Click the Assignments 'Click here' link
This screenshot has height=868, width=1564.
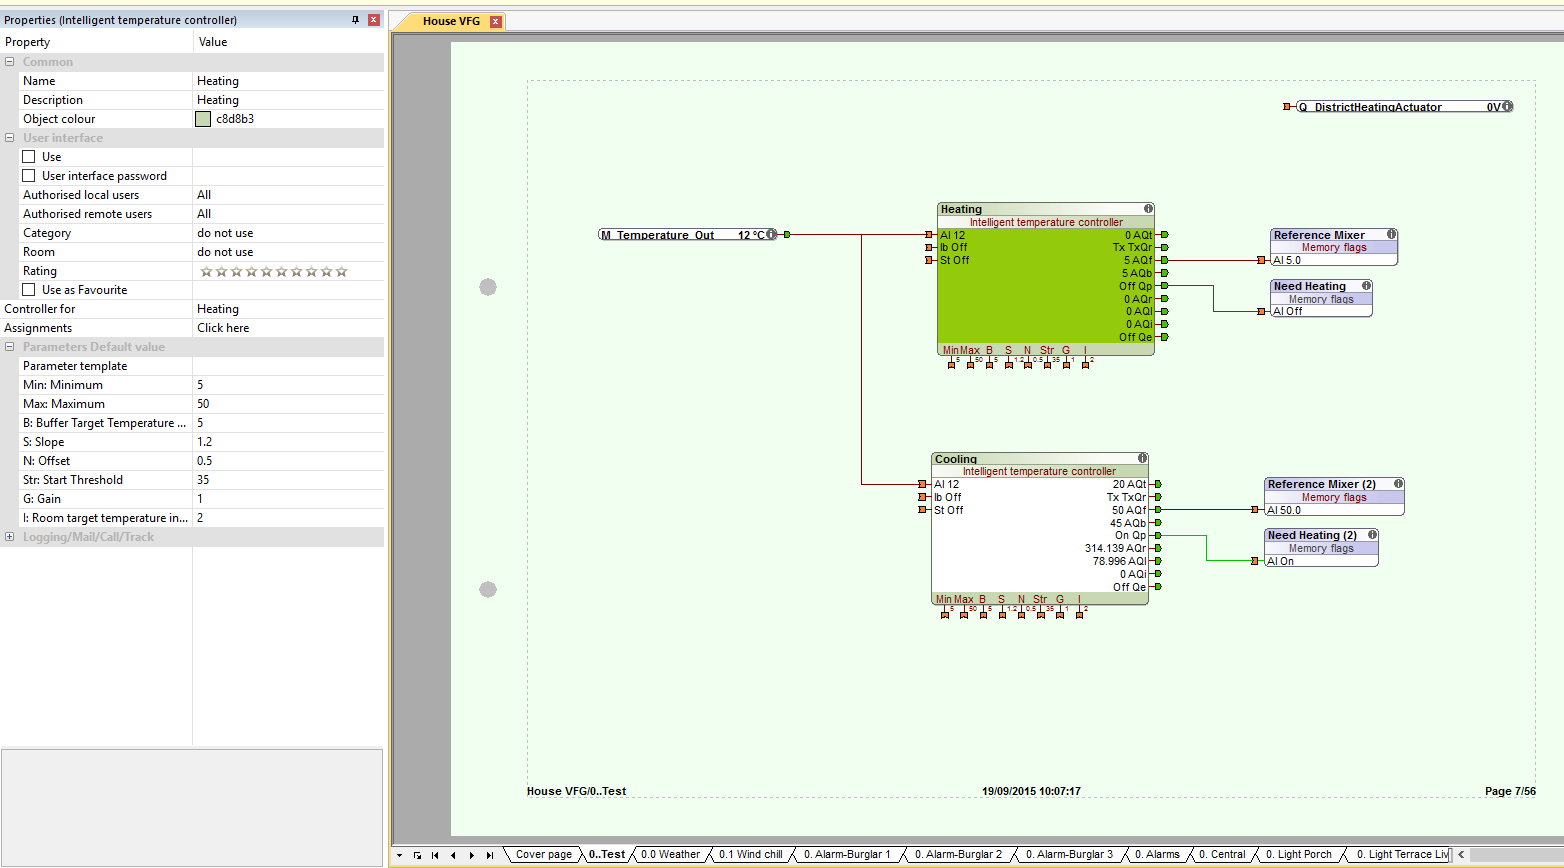[223, 328]
